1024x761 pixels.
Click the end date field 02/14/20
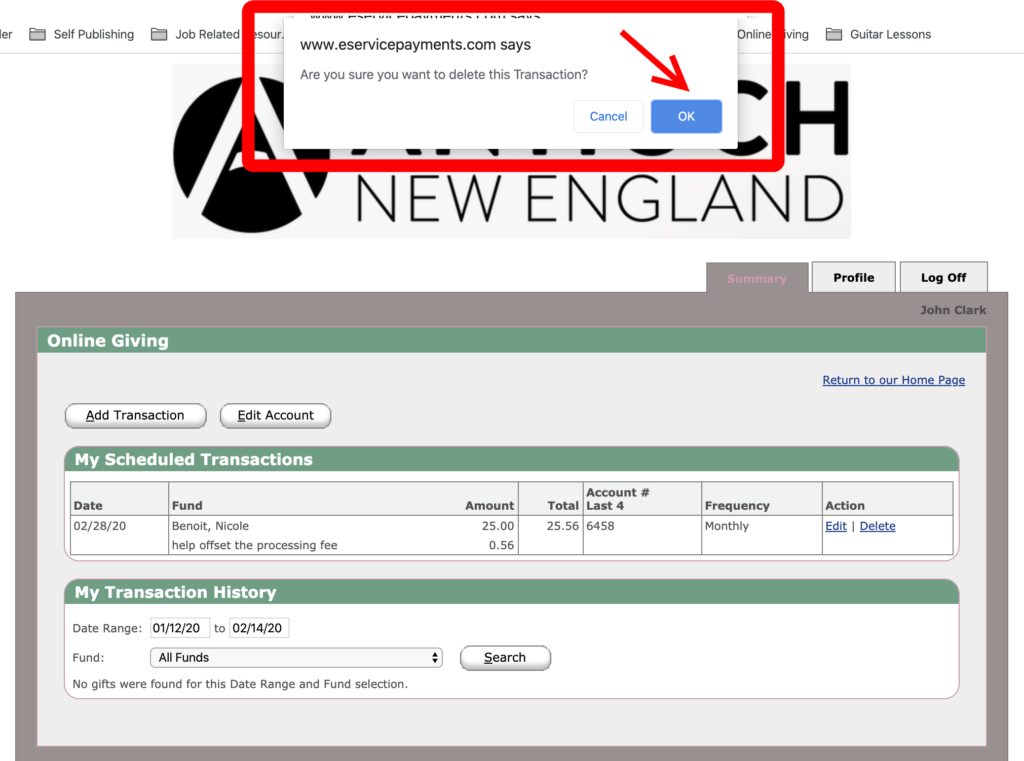259,628
